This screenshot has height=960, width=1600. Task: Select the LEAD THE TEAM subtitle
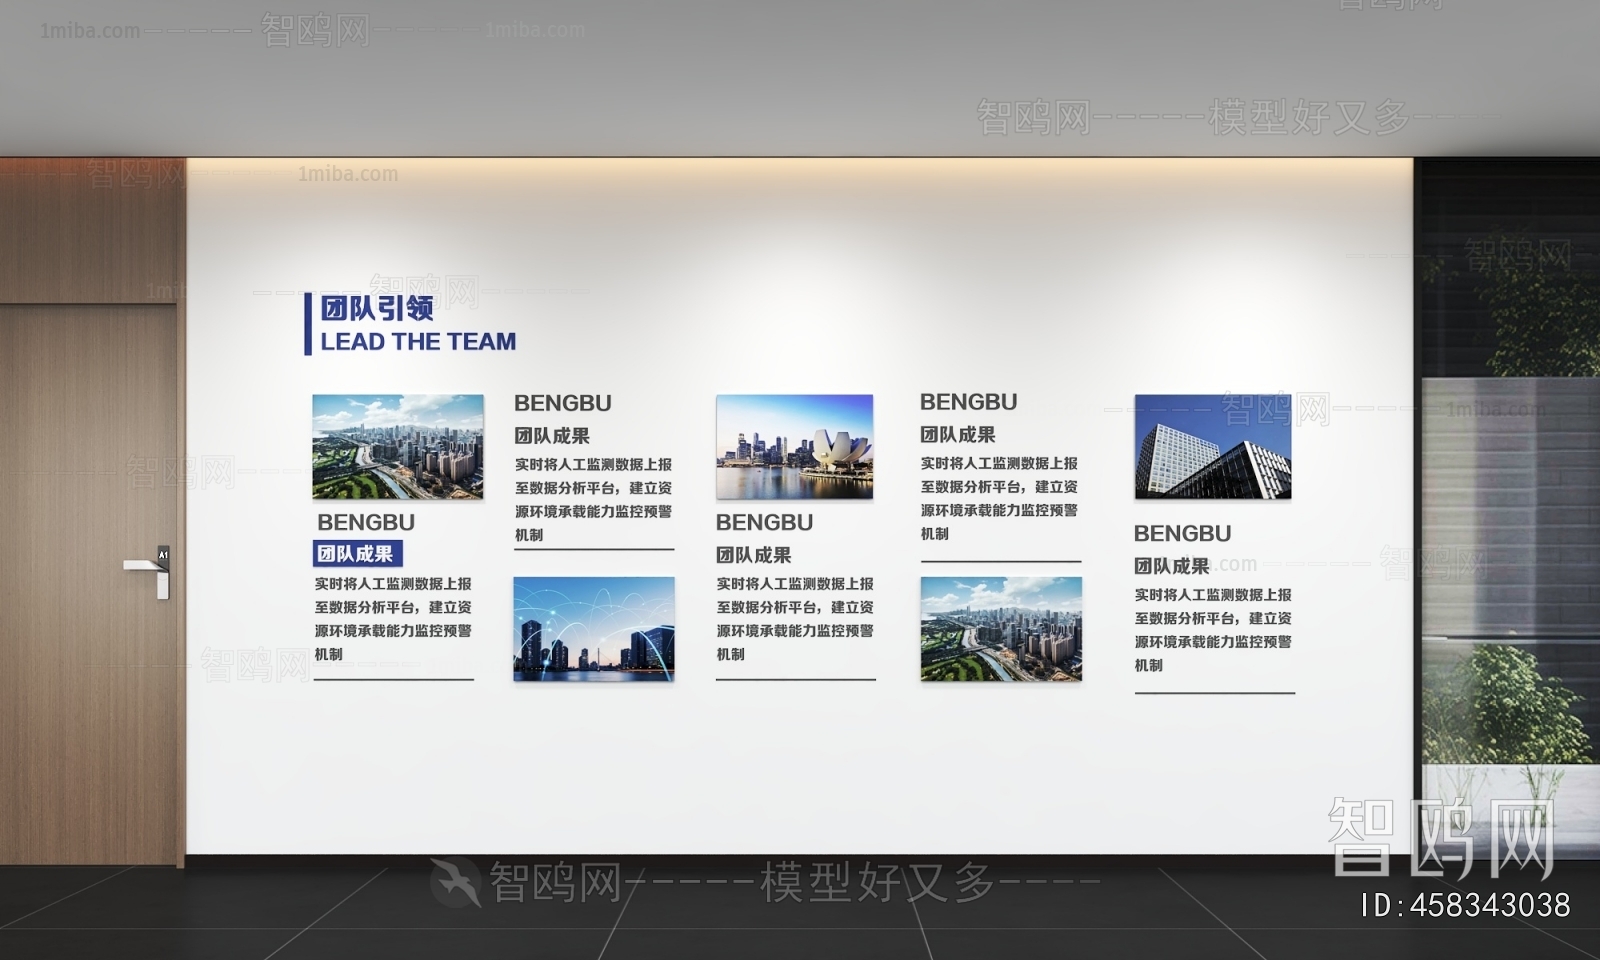click(x=418, y=342)
